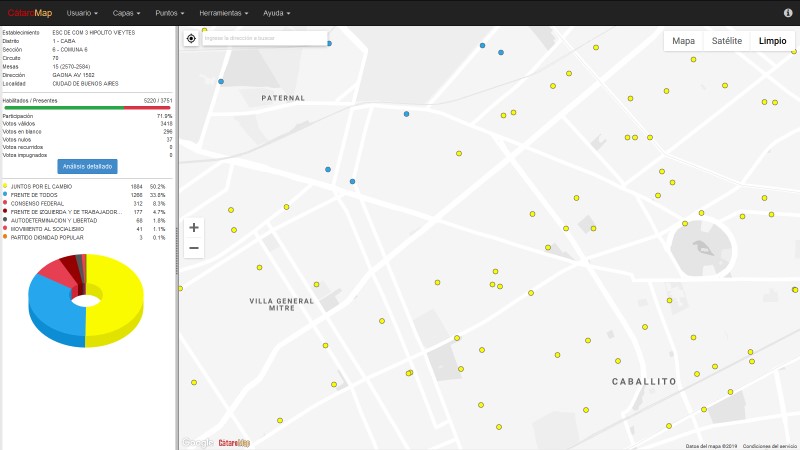The width and height of the screenshot is (800, 450).
Task: Select the FRENTE DE IZQUIERDA Y DE TRABAJADOR row
Action: click(87, 212)
